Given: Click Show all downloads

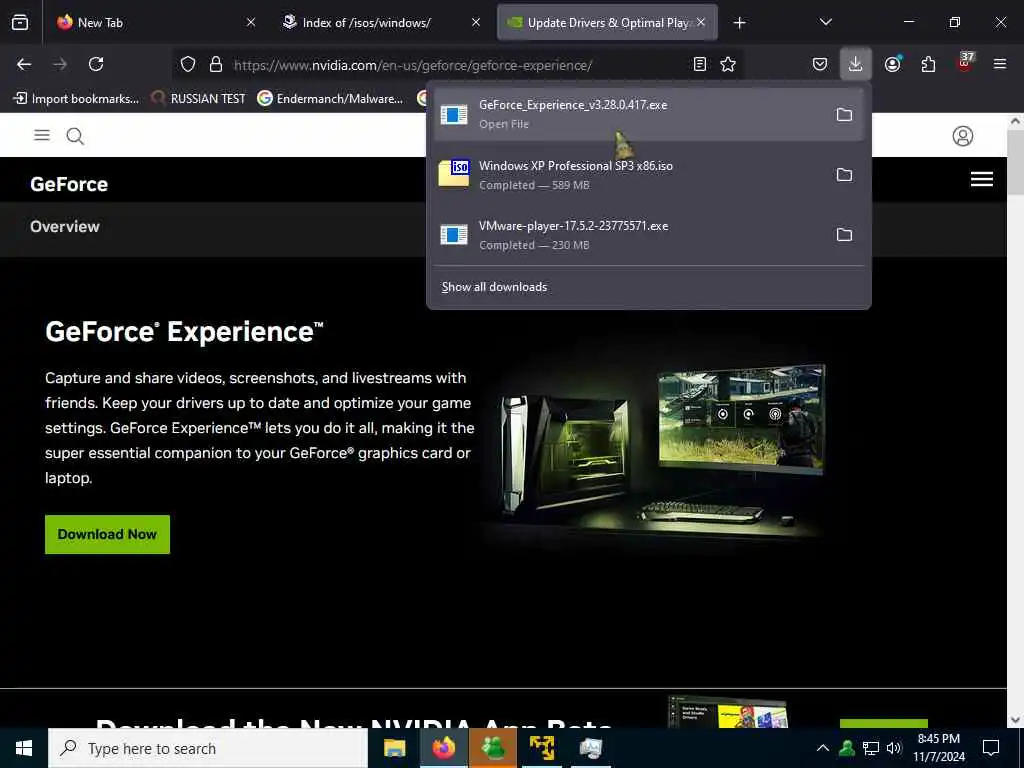Looking at the screenshot, I should (x=494, y=287).
